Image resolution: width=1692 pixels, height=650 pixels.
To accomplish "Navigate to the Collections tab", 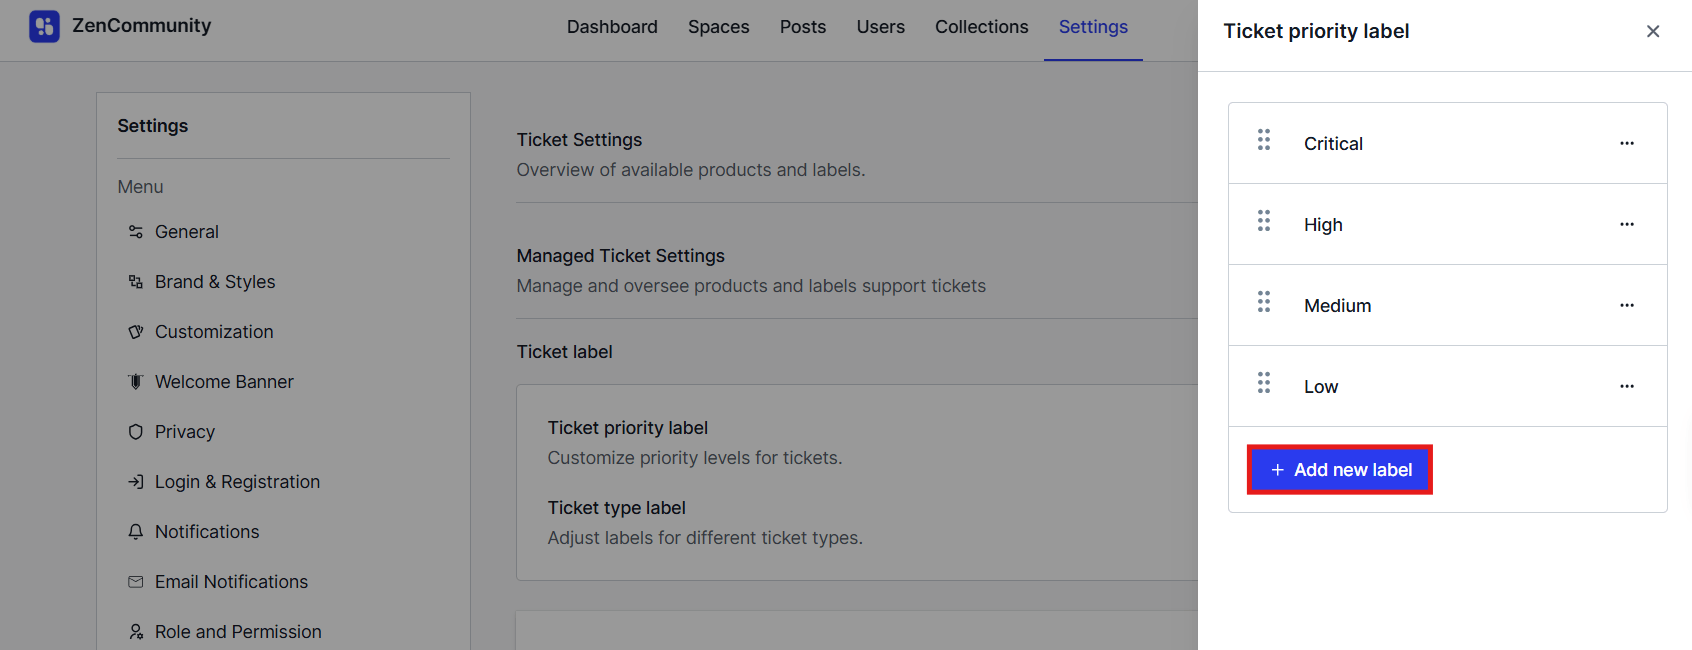I will coord(982,27).
